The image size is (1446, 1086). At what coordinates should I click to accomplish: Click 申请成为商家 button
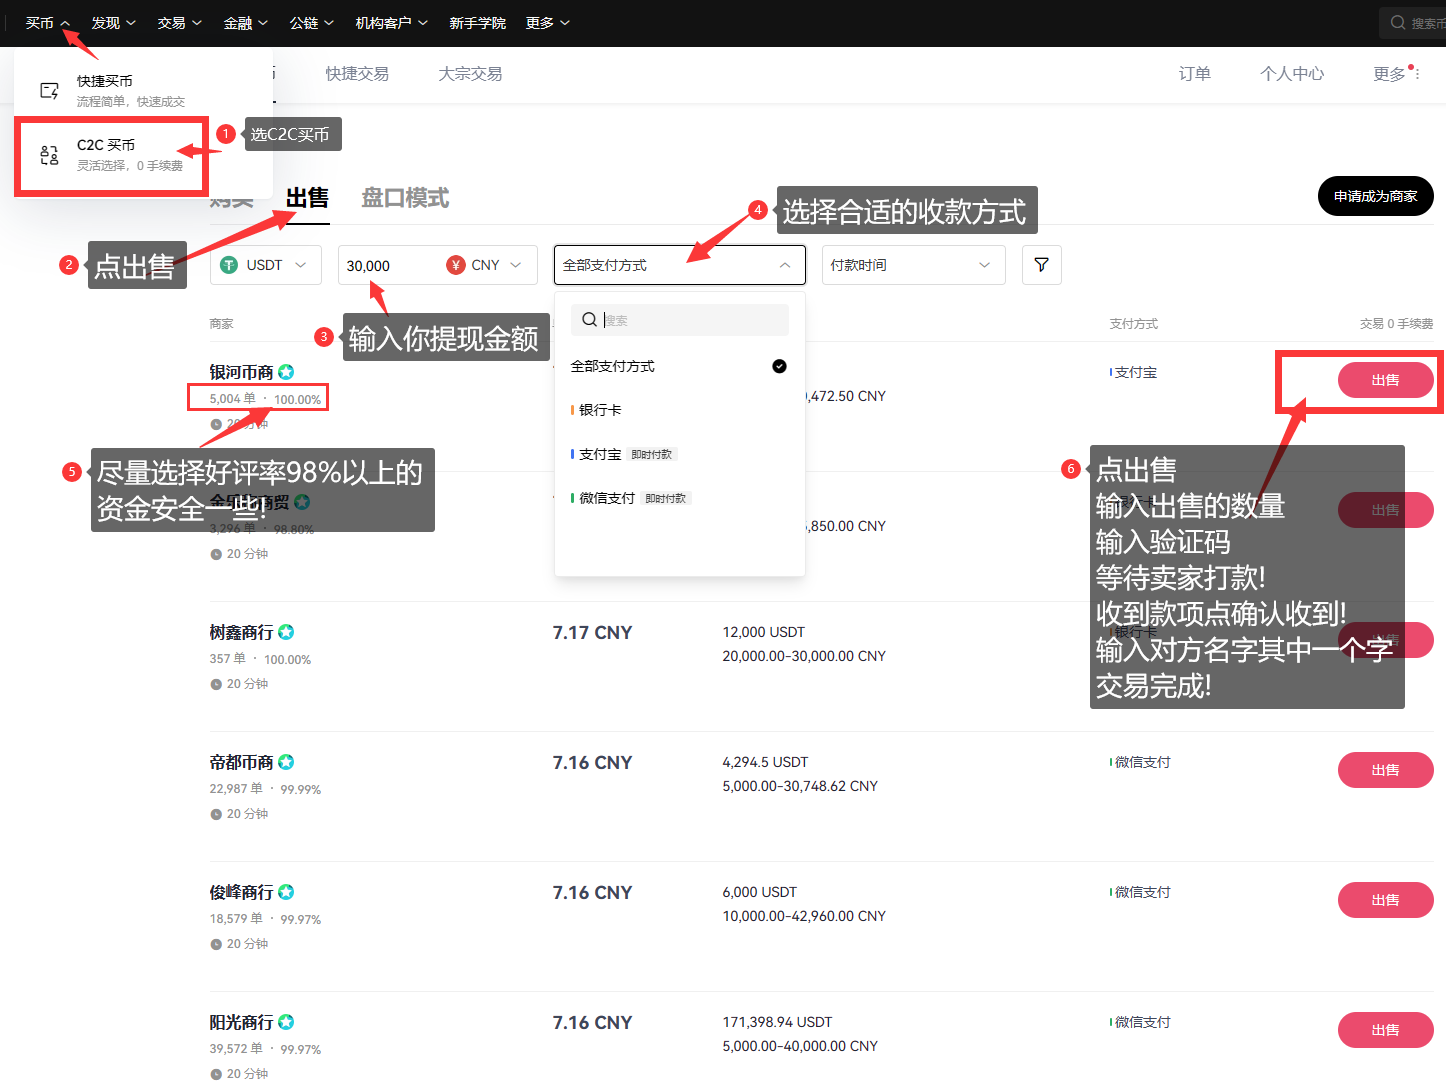pyautogui.click(x=1375, y=196)
